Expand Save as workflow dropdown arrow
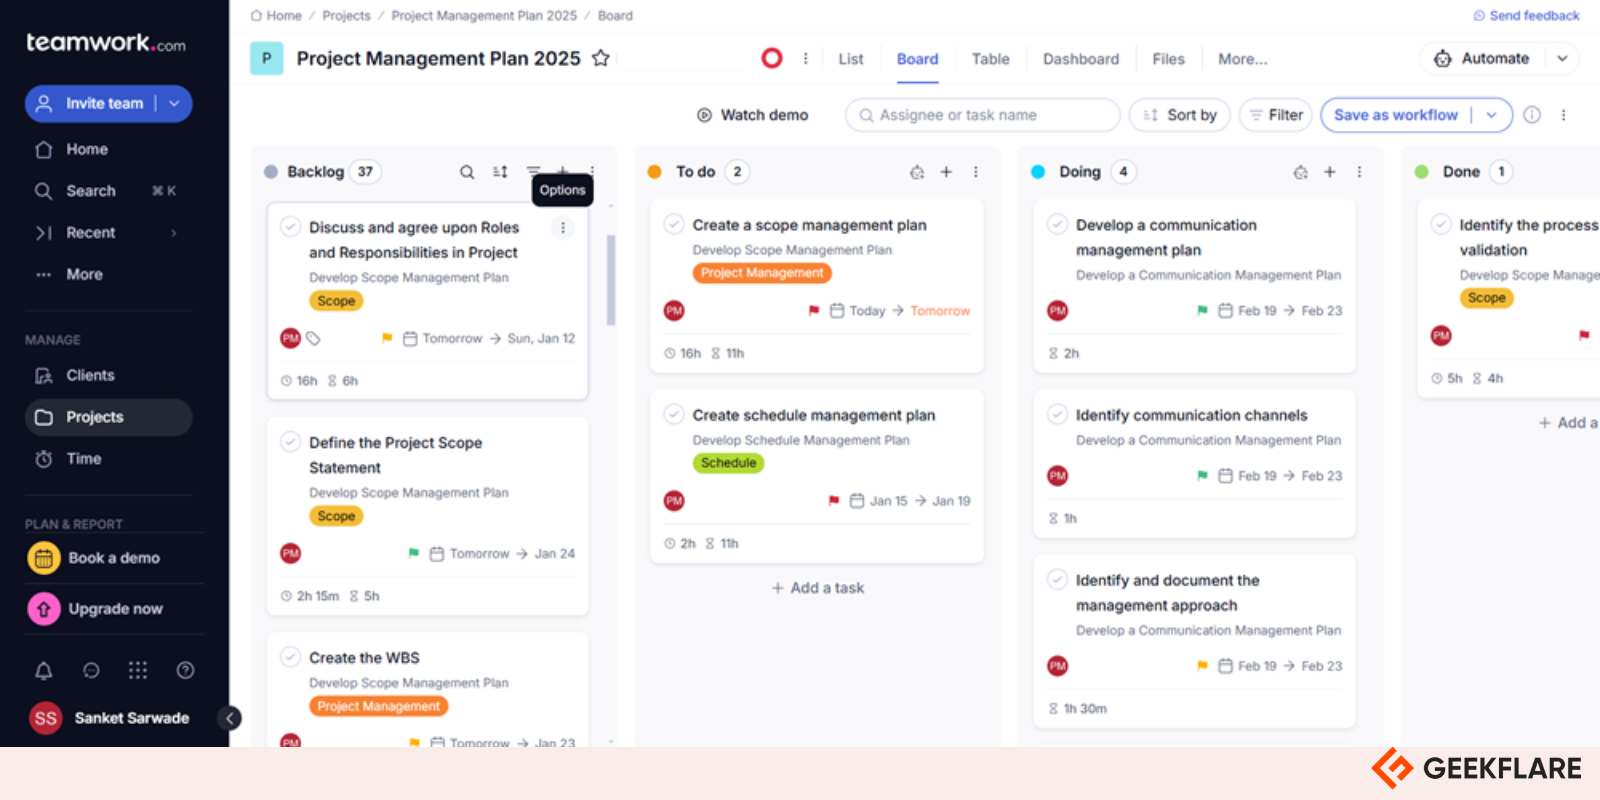Screen dimensions: 1600x800 pos(1491,115)
